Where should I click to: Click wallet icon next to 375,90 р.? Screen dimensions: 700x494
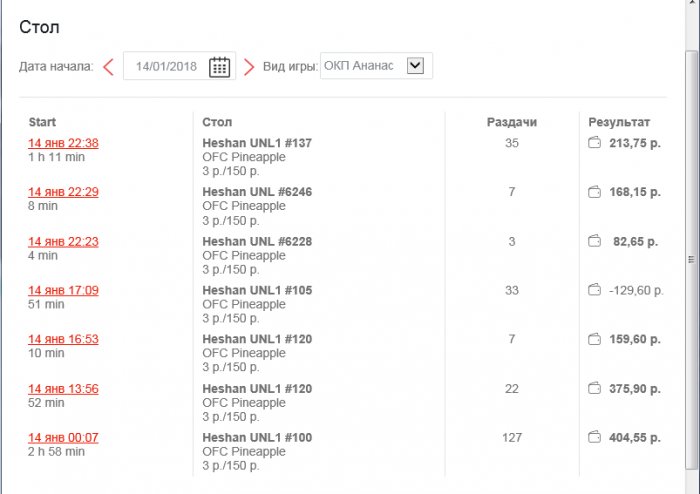point(594,388)
